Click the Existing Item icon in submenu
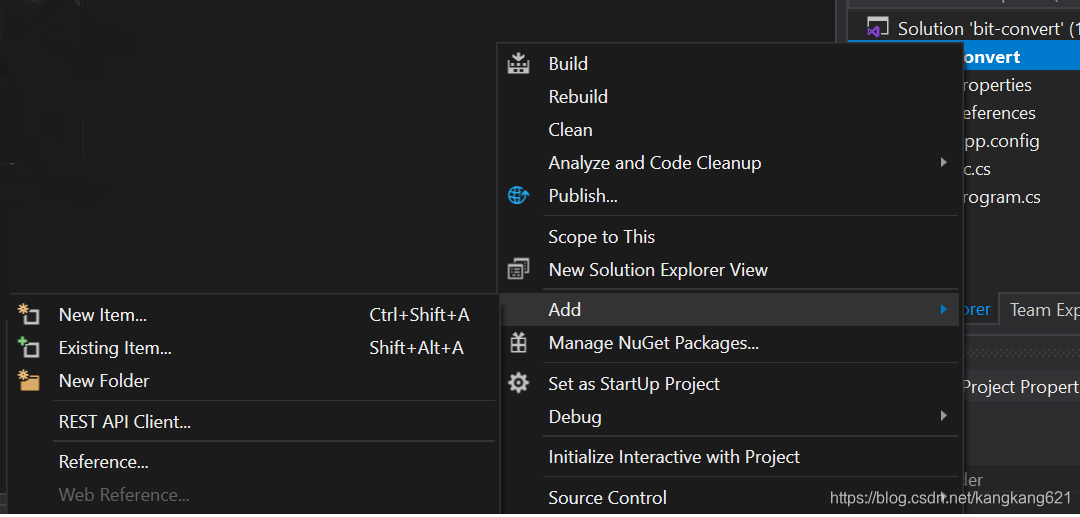The width and height of the screenshot is (1080, 517). (x=28, y=348)
